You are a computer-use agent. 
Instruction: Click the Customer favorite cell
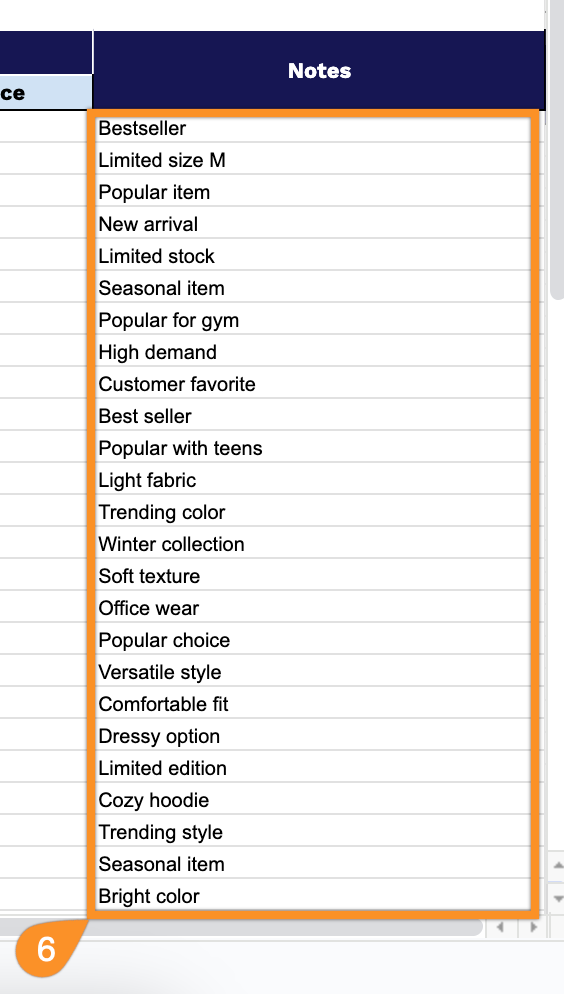coord(312,384)
